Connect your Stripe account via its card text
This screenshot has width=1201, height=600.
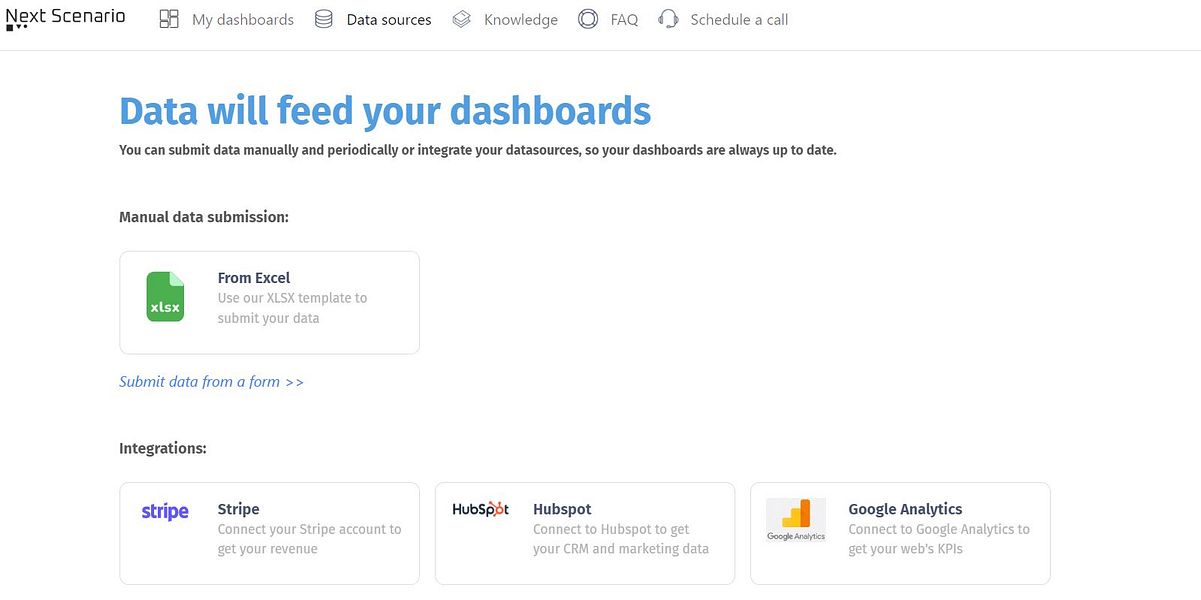tap(309, 539)
